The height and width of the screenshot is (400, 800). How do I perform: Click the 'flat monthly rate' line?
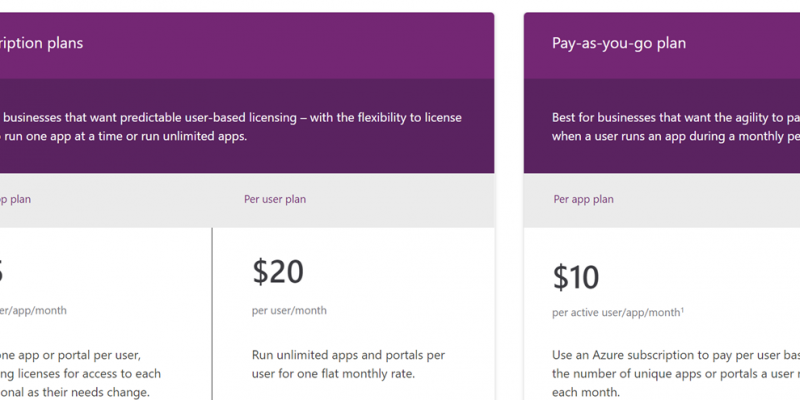tap(333, 373)
